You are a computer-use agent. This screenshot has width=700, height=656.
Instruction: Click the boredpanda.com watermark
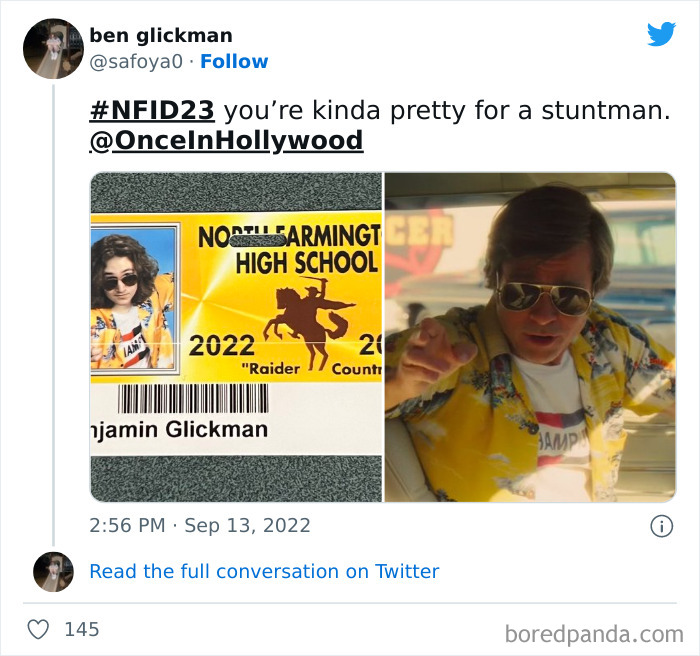point(594,634)
